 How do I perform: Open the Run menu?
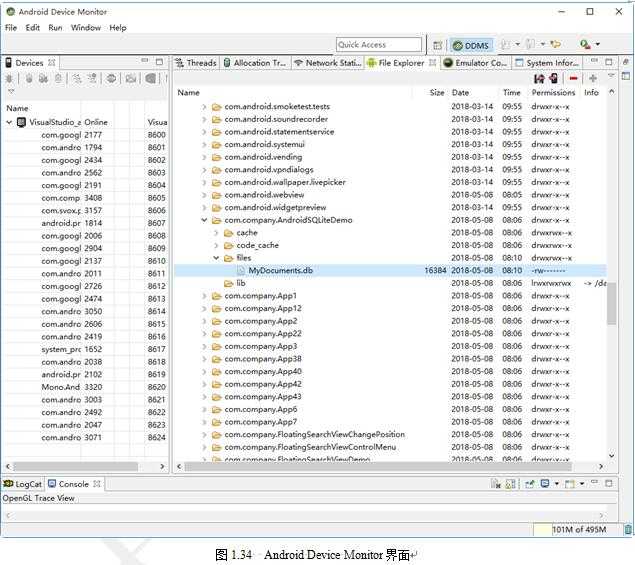55,28
